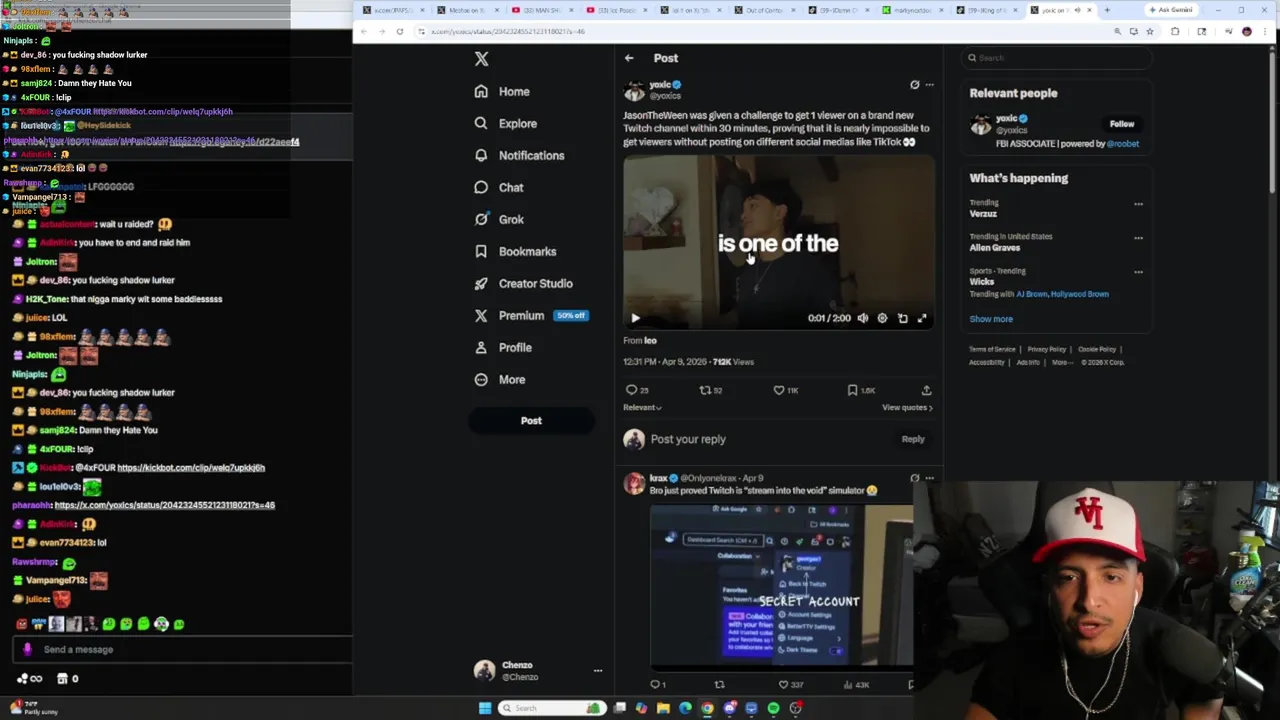Click Premium 50% off badge
The height and width of the screenshot is (720, 1280).
(x=571, y=315)
